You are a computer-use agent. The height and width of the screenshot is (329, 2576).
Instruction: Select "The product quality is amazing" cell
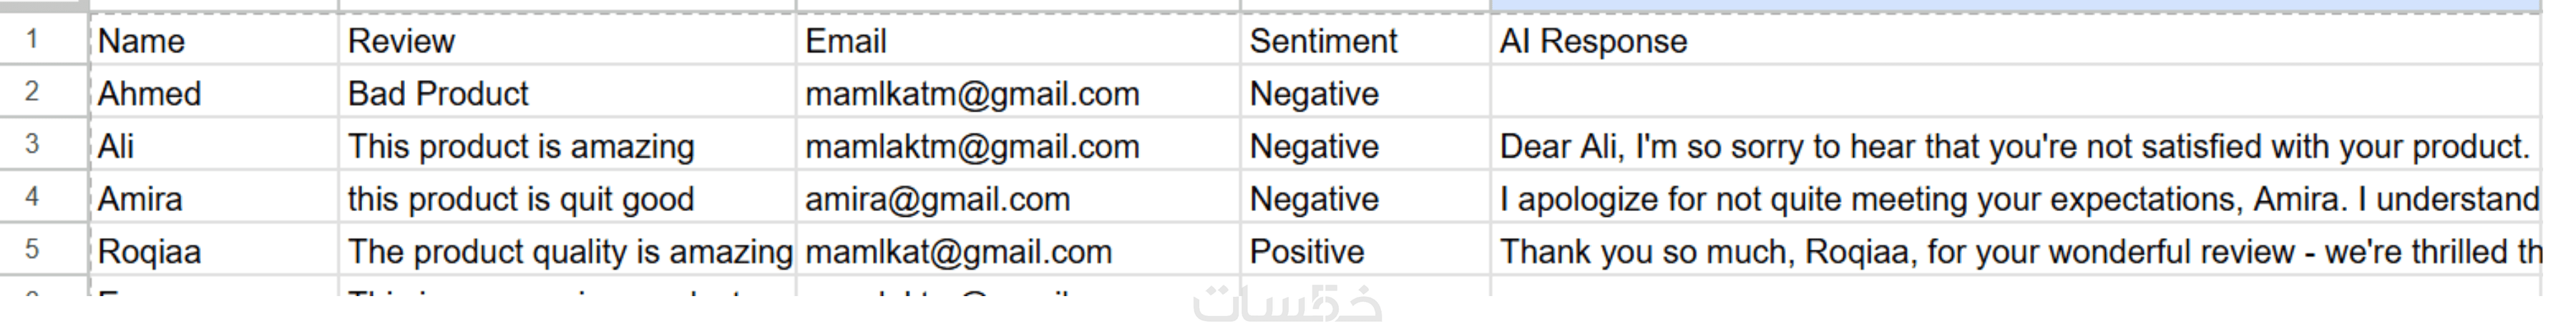pos(566,252)
